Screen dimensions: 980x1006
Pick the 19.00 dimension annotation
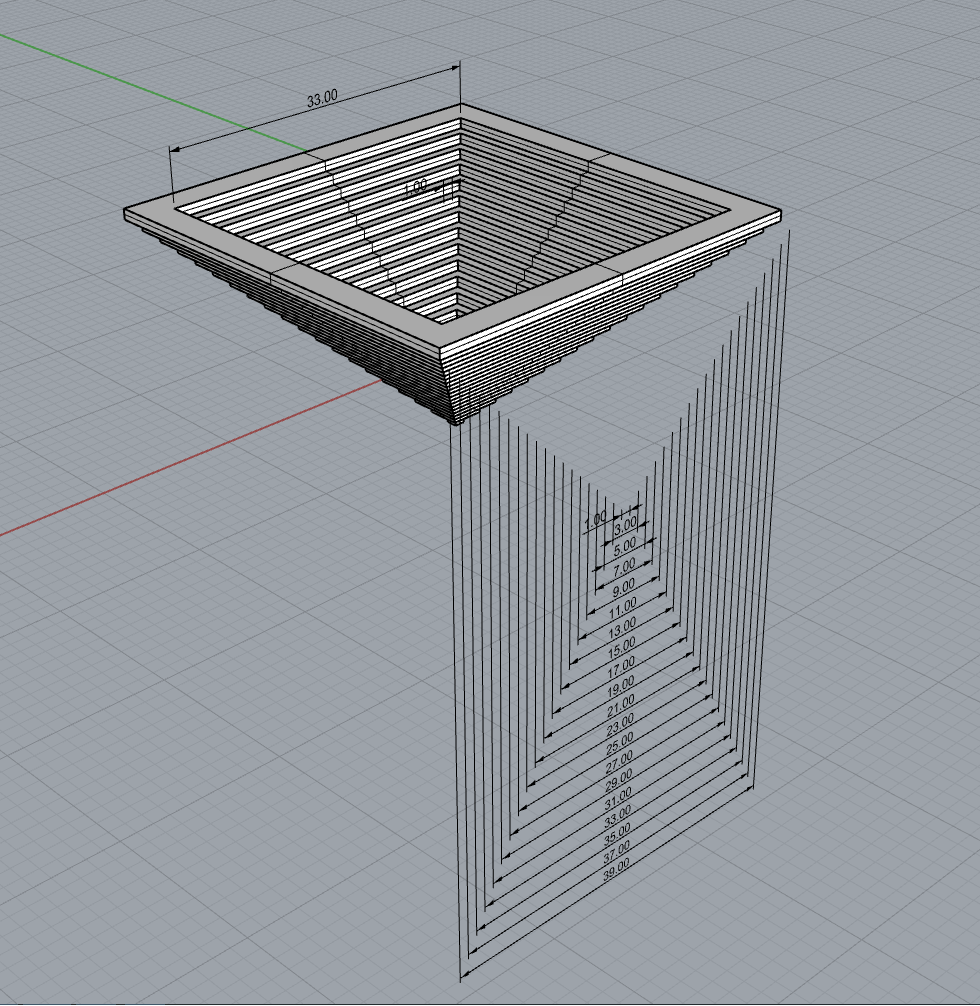(x=621, y=686)
